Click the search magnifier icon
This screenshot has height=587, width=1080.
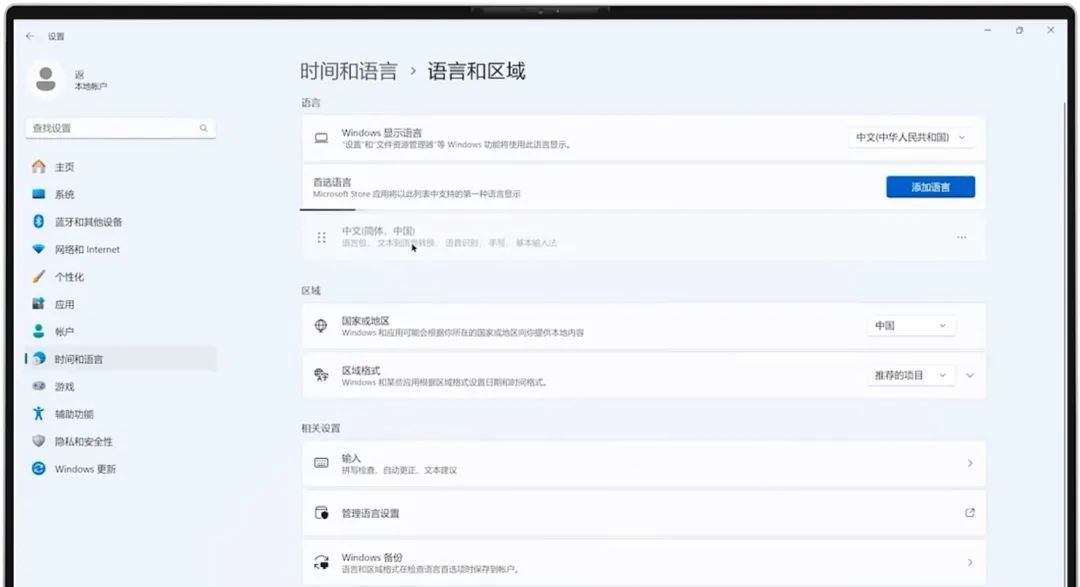(x=204, y=128)
